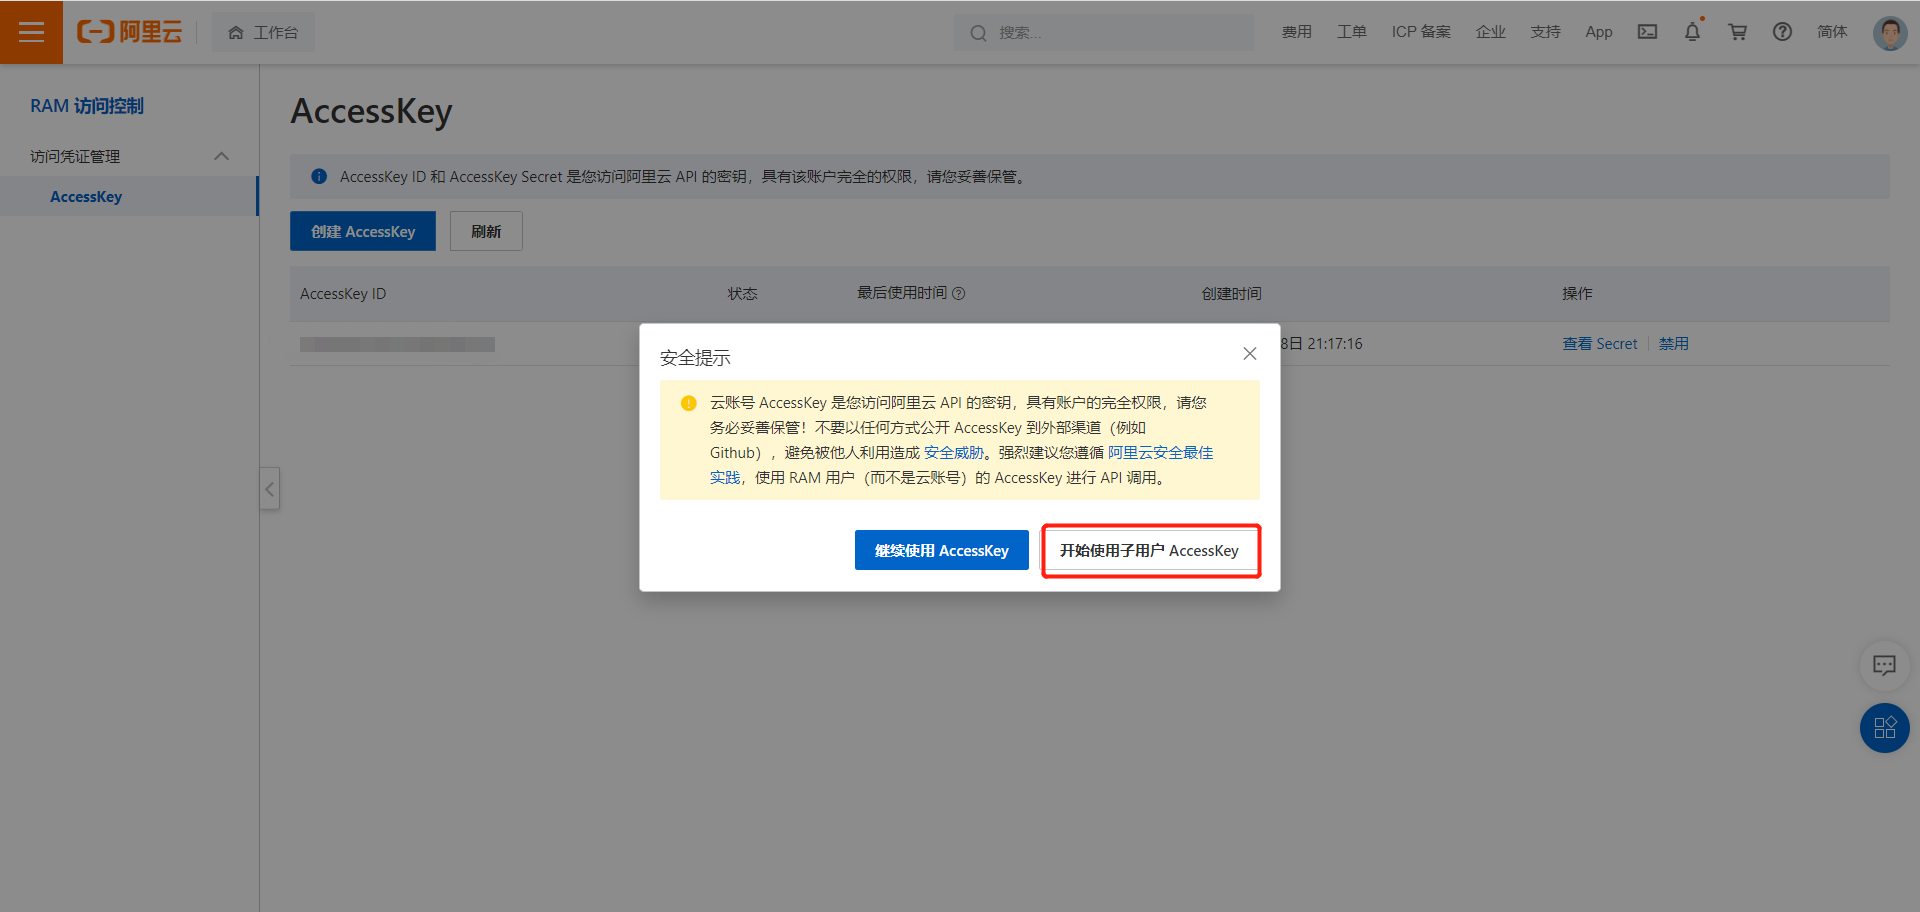Screen dimensions: 1920x912
Task: Open the hamburger menu in top-left
Action: [x=31, y=32]
